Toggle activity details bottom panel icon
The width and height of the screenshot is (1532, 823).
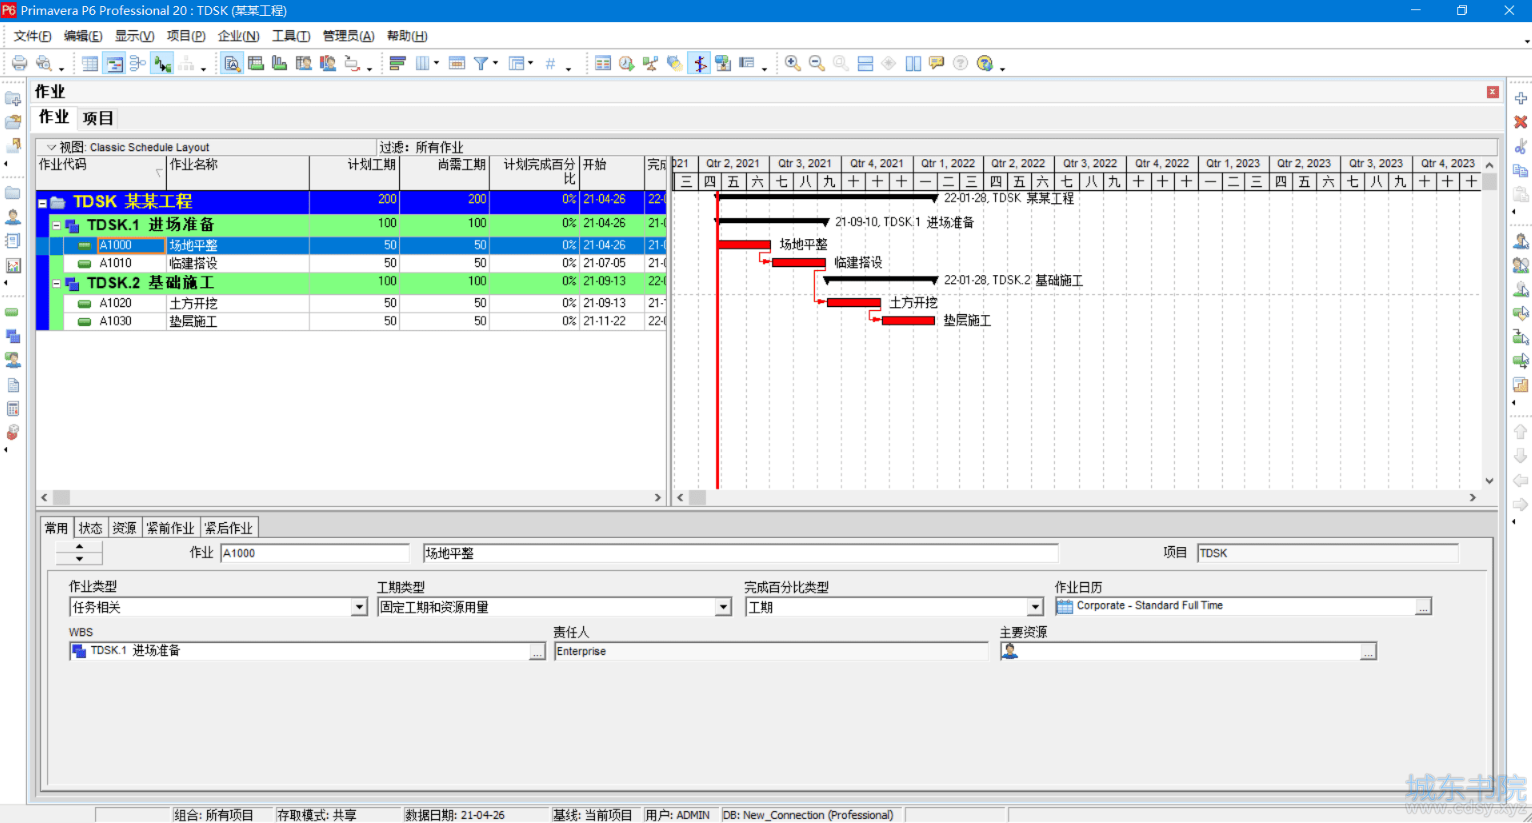pyautogui.click(x=232, y=63)
